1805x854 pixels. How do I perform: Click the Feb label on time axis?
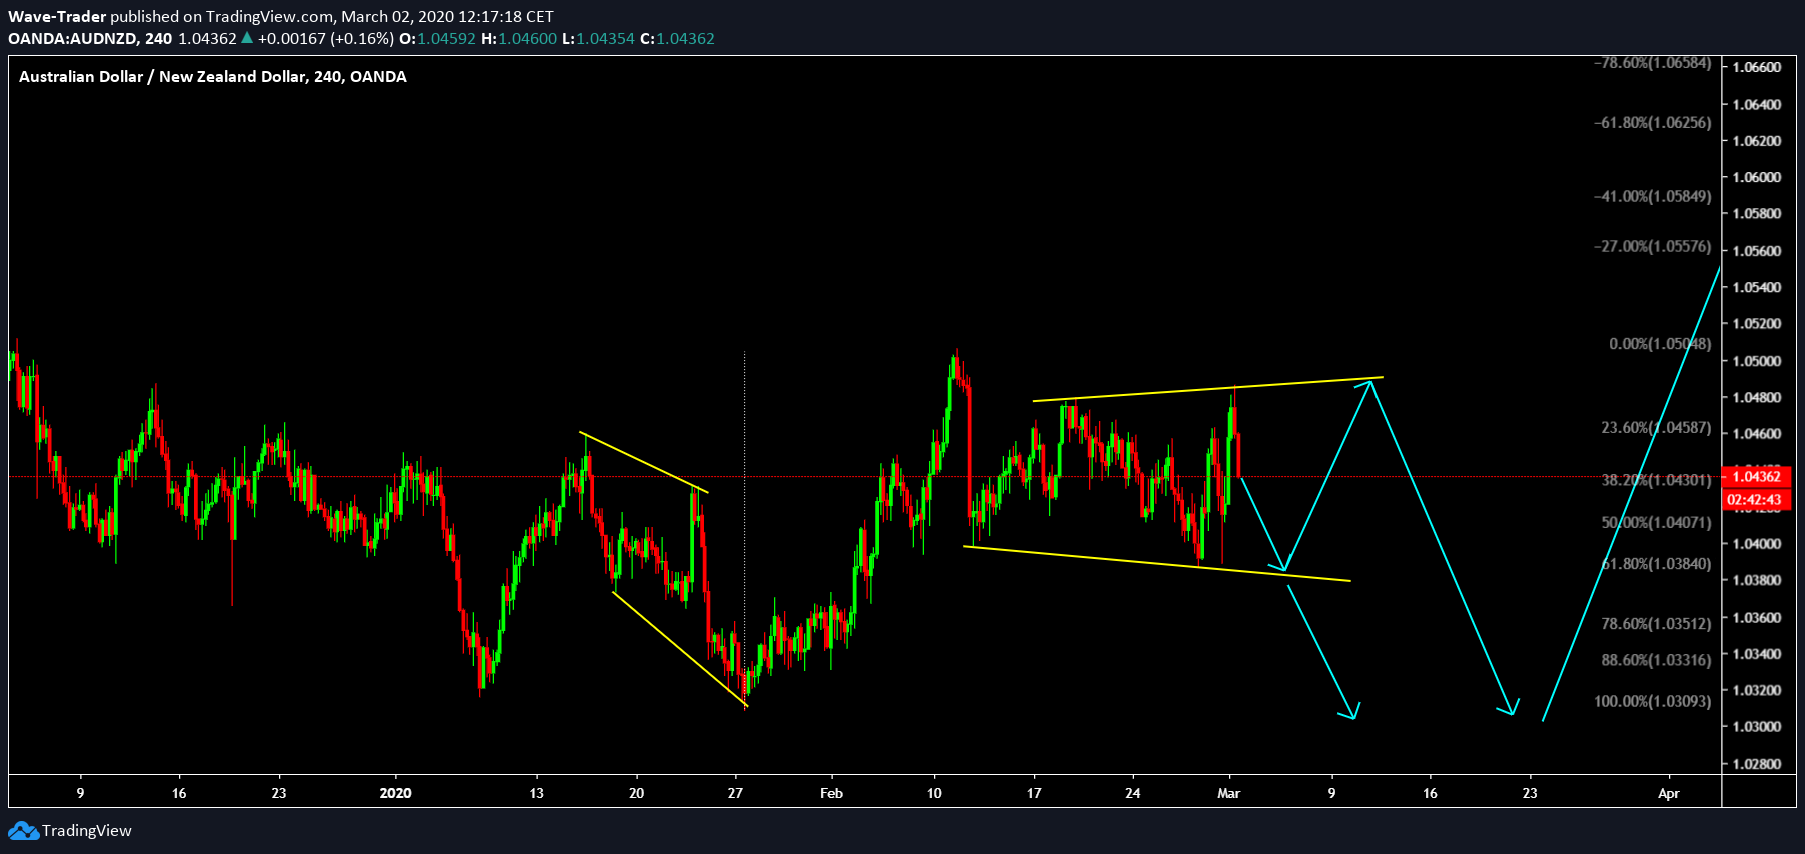831,793
